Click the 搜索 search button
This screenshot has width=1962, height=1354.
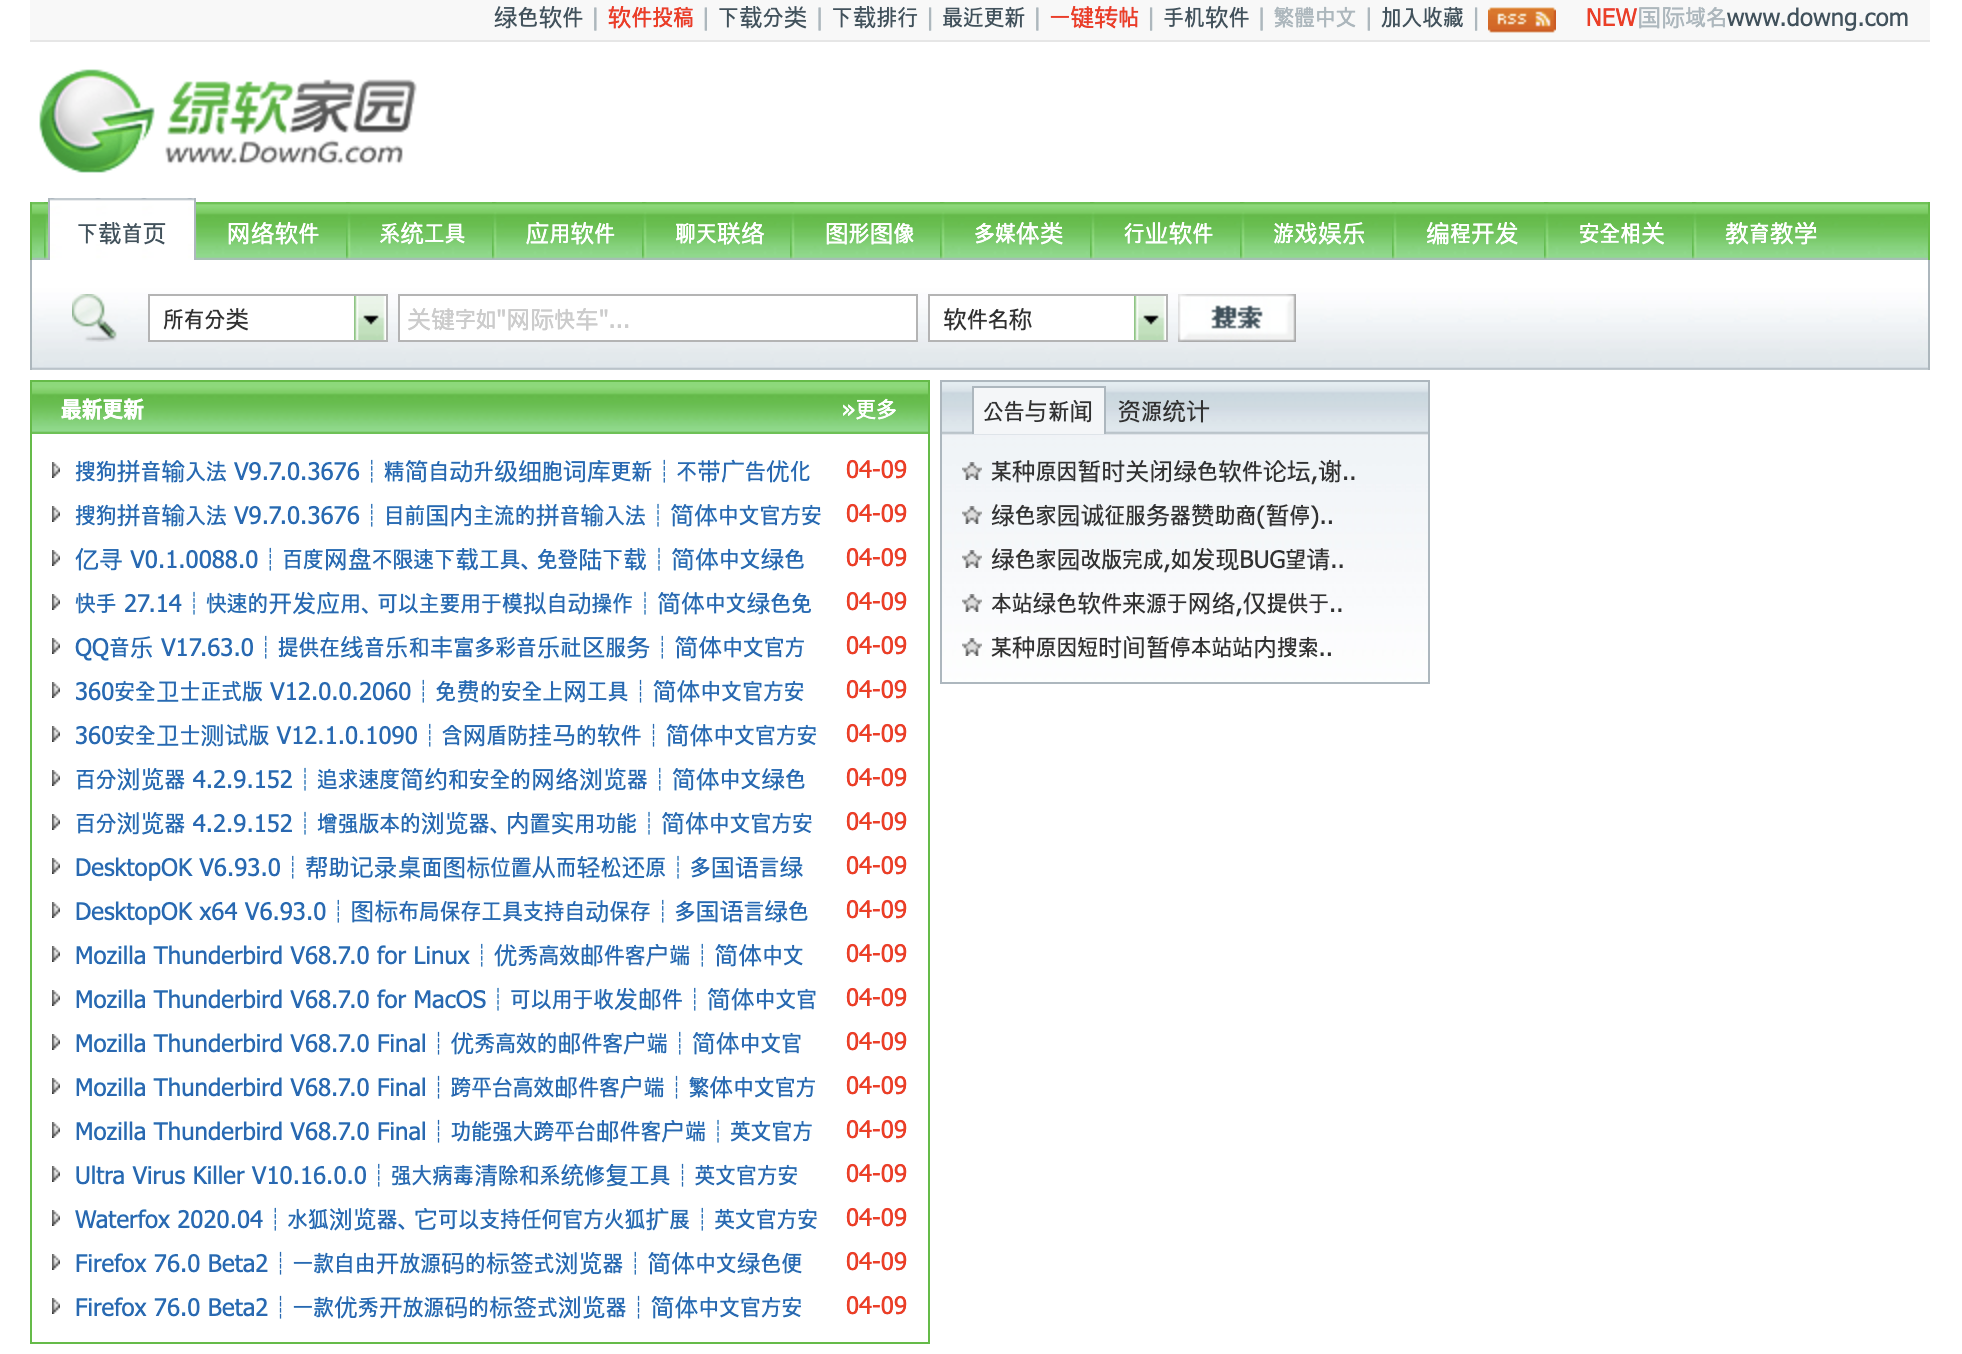click(1236, 318)
